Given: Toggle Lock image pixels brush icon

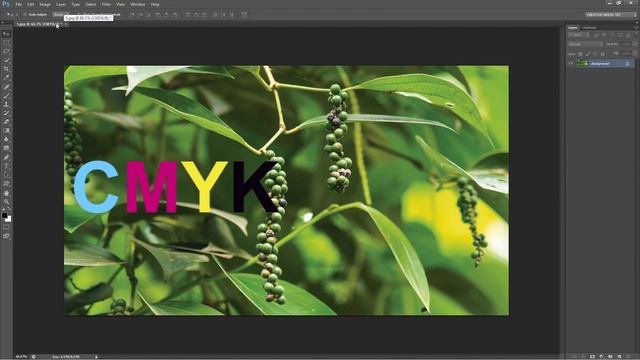Looking at the screenshot, I should 588,54.
